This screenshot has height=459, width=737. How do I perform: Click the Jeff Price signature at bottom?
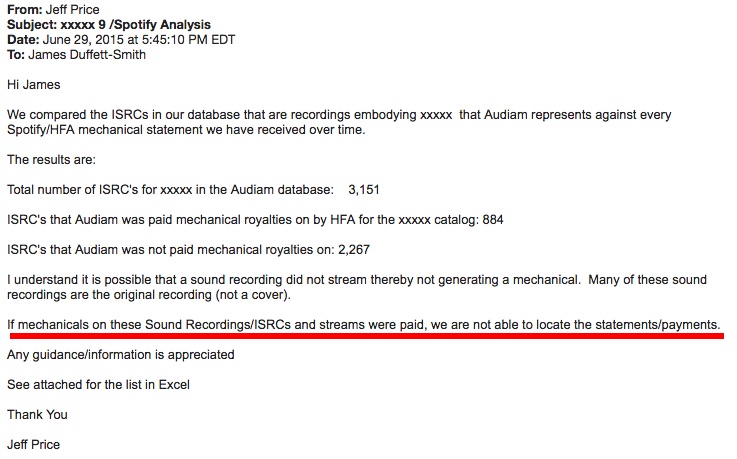[x=33, y=445]
